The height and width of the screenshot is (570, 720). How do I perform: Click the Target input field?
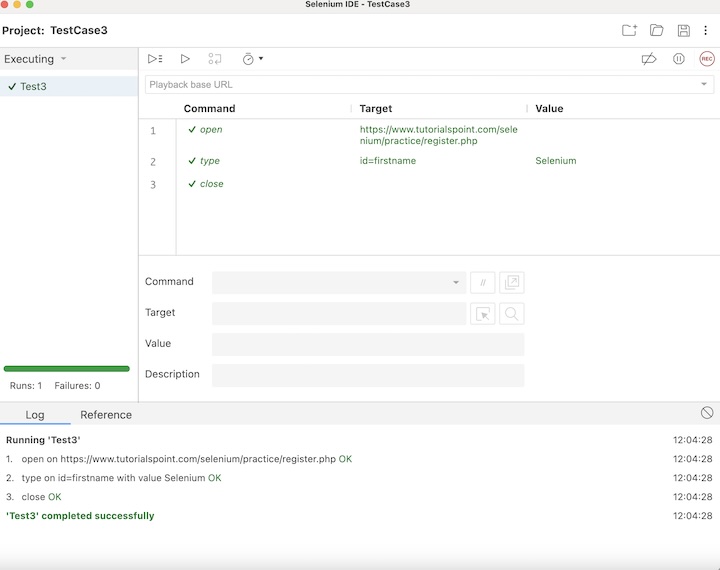[x=339, y=313]
